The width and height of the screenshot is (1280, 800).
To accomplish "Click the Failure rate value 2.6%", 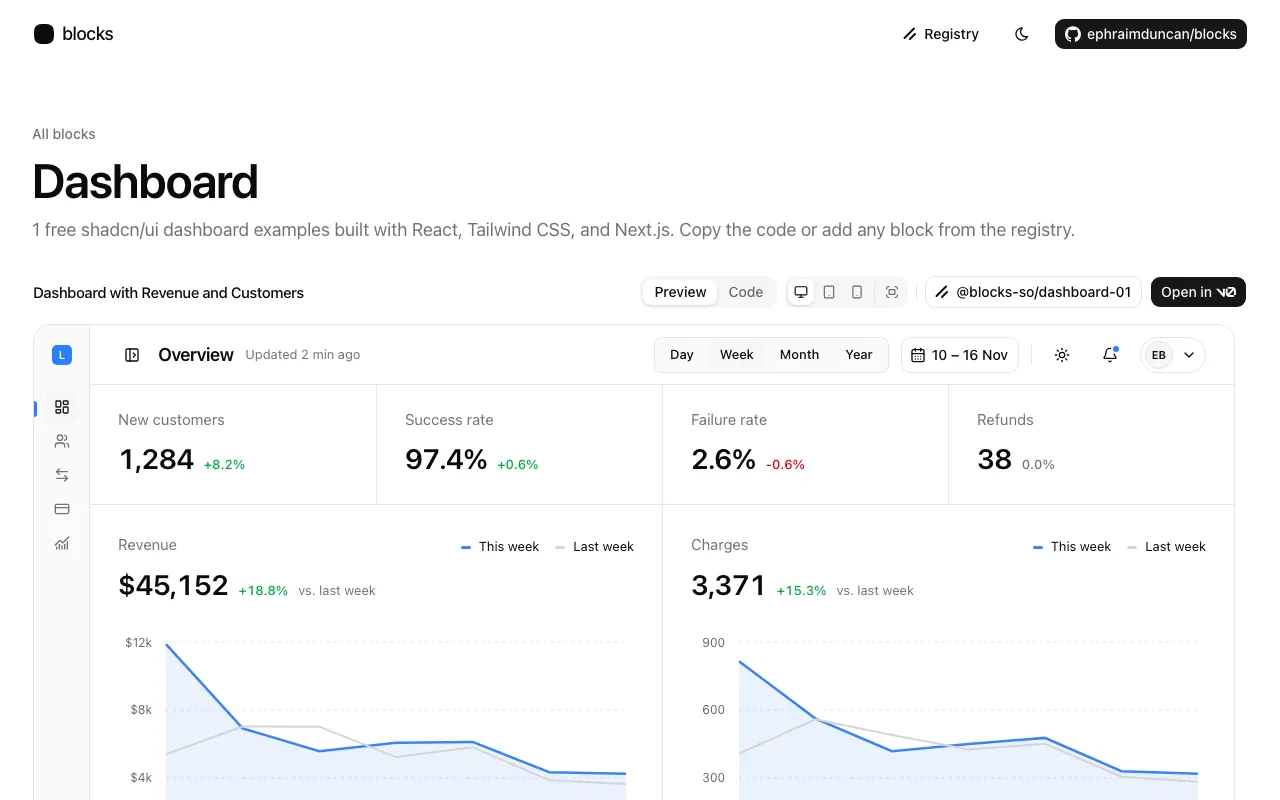I will point(724,459).
